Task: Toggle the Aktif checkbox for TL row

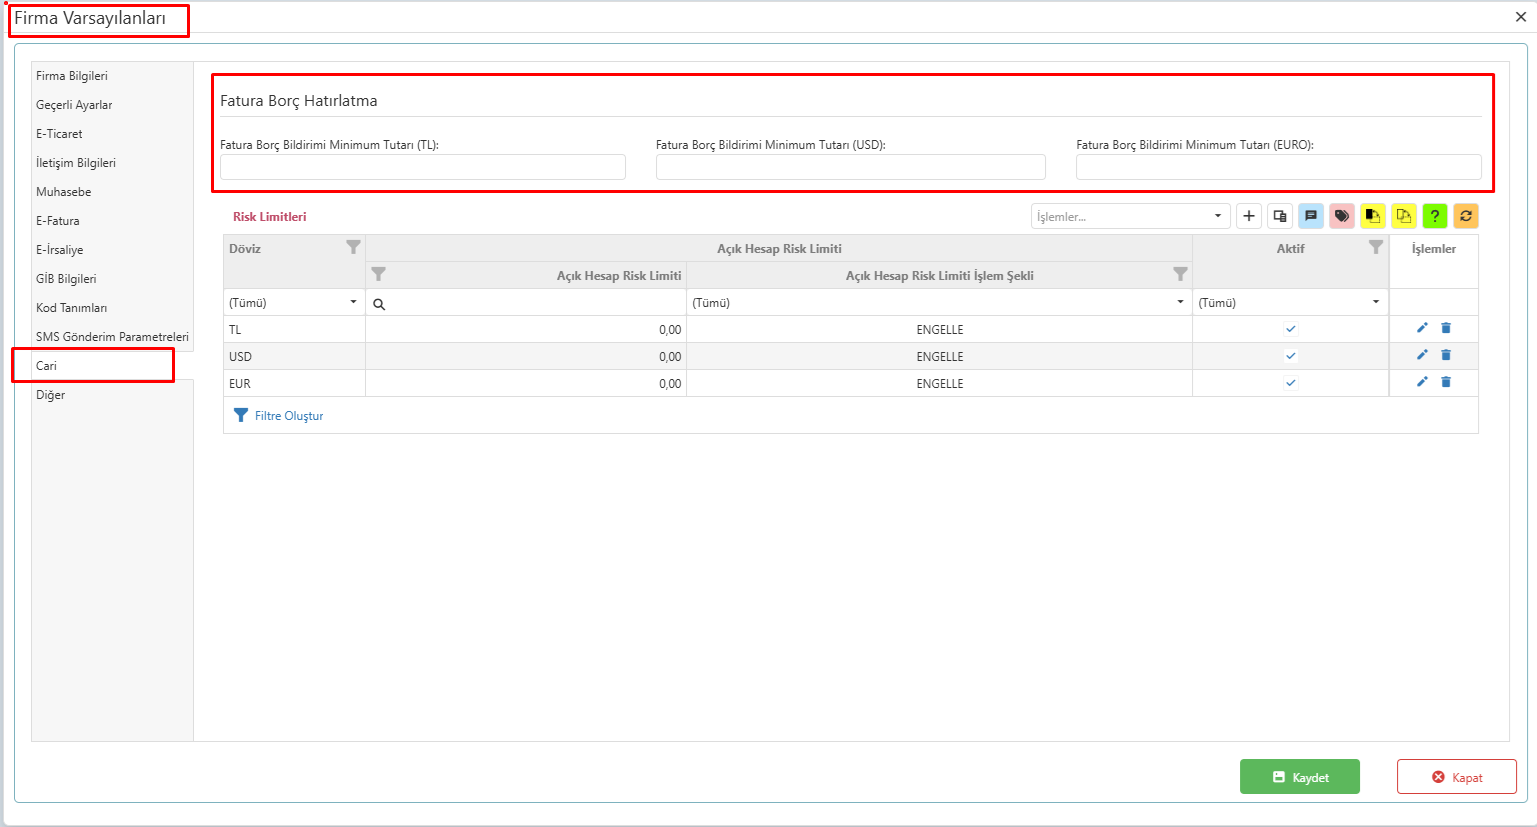Action: (x=1291, y=329)
